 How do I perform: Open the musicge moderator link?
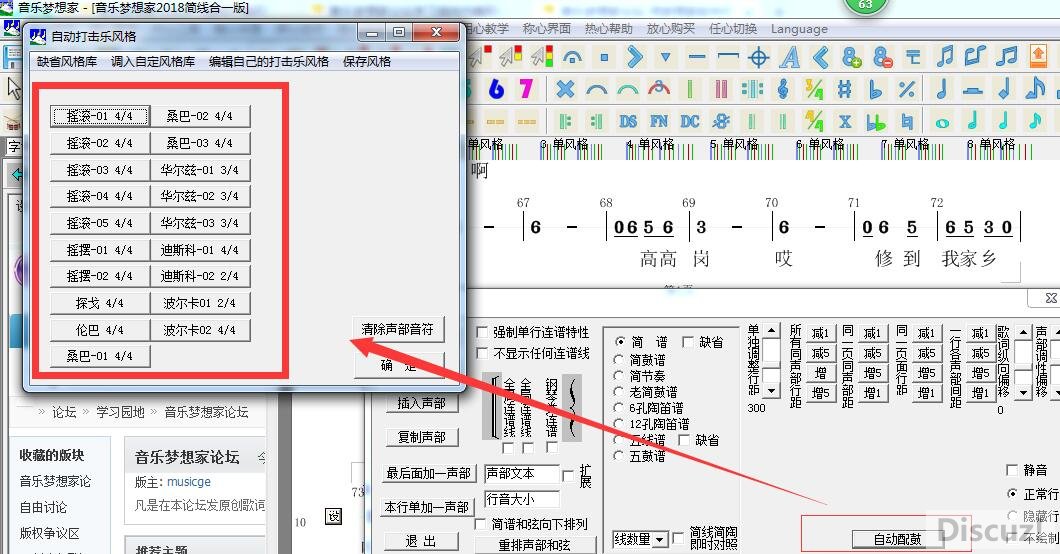[189, 482]
